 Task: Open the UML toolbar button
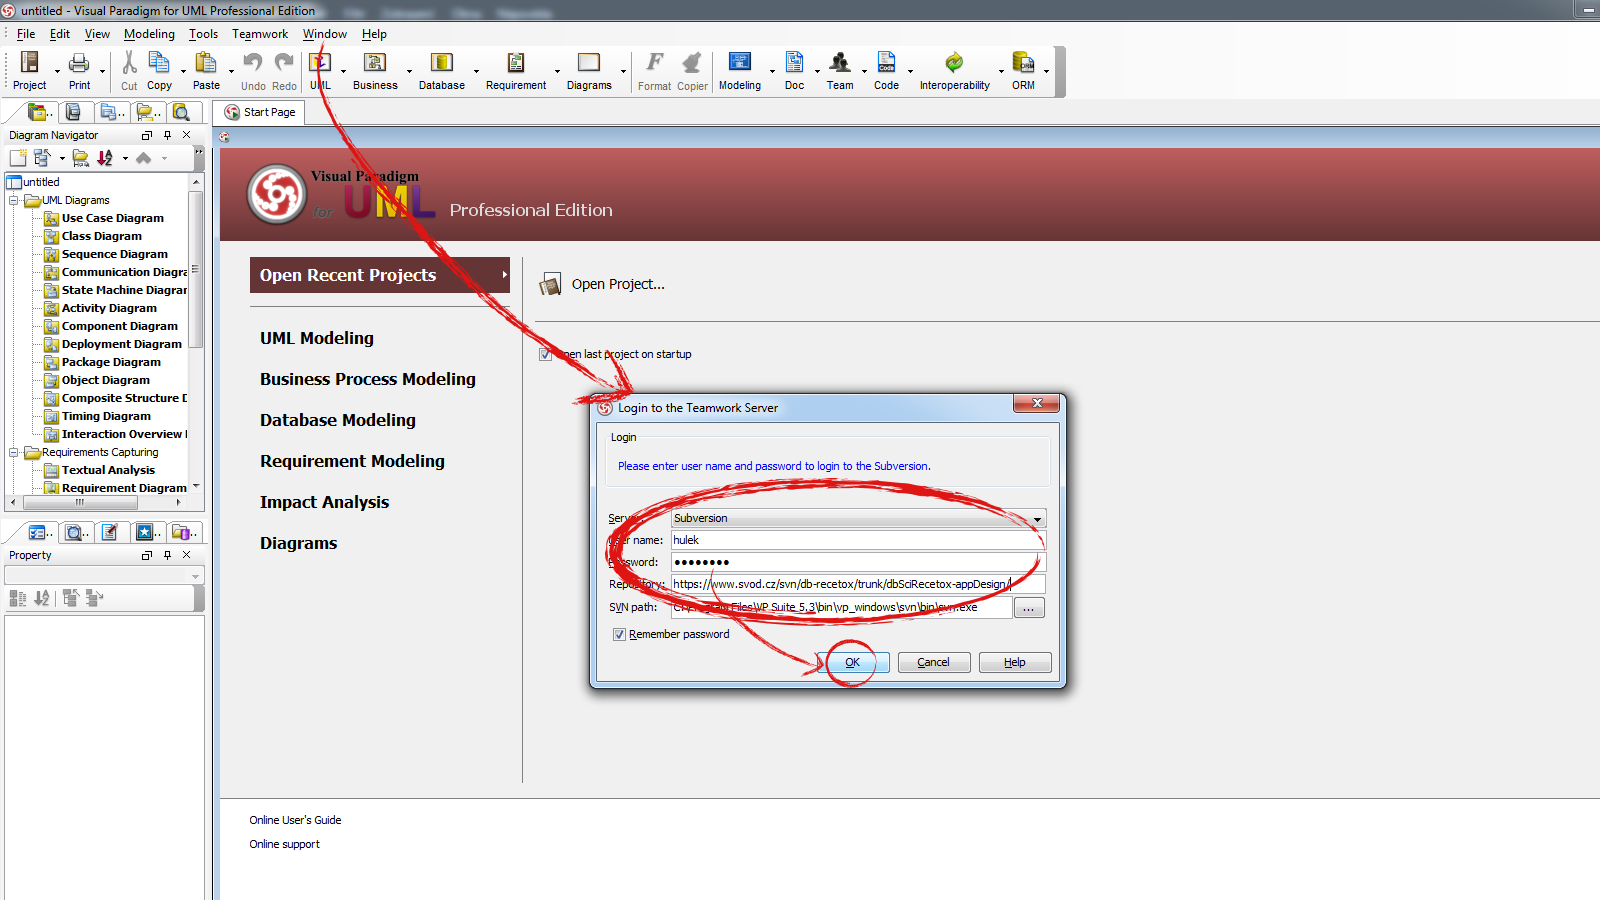320,70
